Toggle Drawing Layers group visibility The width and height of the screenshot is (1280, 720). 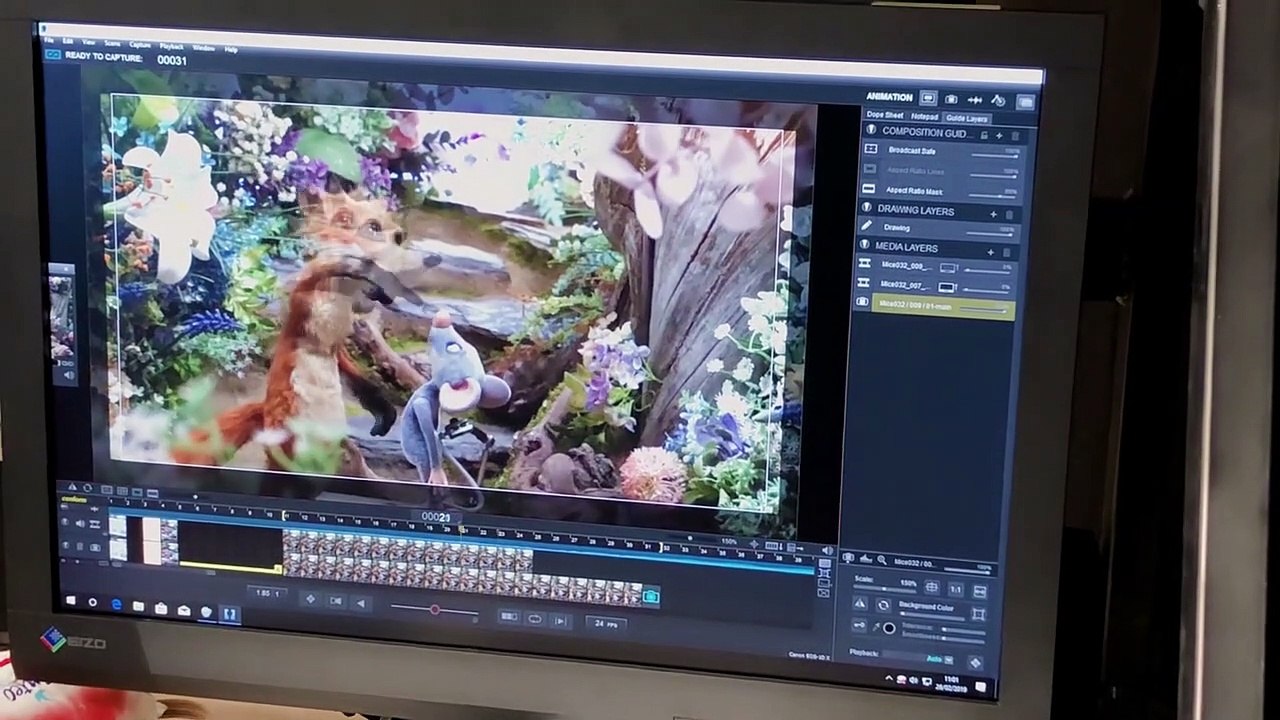(868, 208)
